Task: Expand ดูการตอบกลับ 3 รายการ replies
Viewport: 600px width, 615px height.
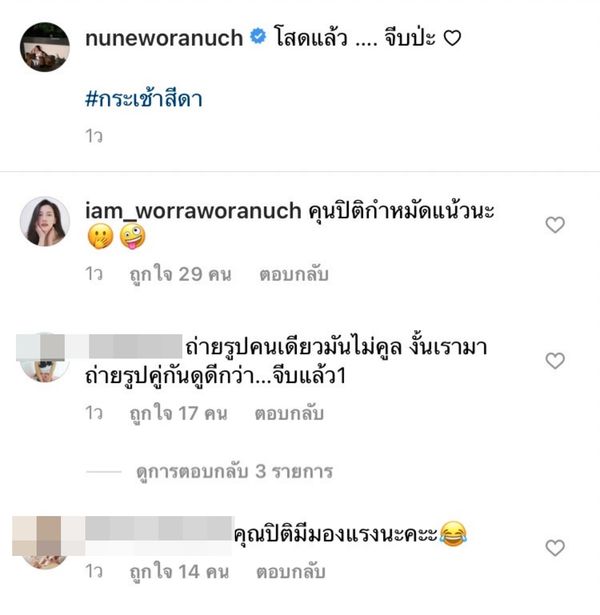Action: coord(235,471)
